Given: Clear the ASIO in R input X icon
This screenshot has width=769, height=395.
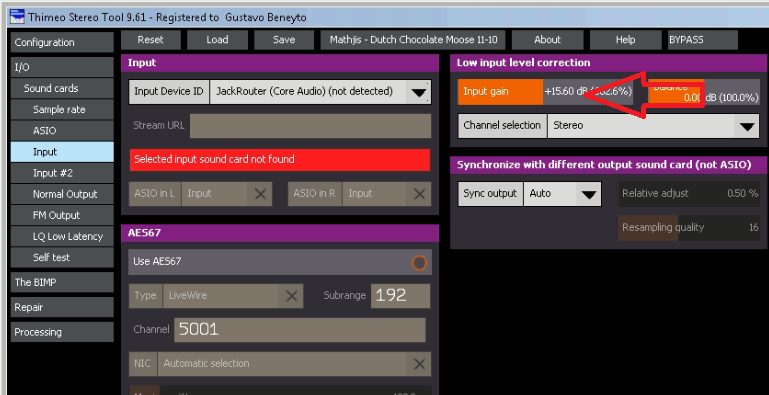Looking at the screenshot, I should point(419,194).
